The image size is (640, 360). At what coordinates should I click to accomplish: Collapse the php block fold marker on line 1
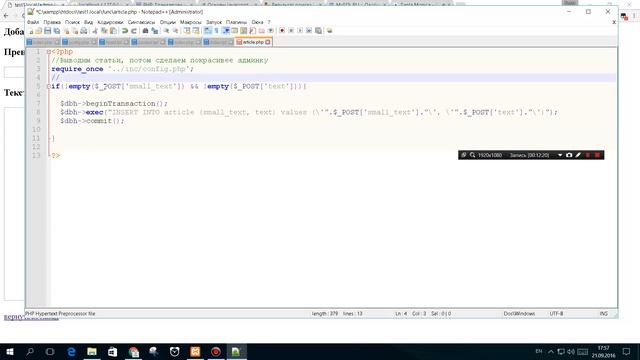[x=49, y=52]
